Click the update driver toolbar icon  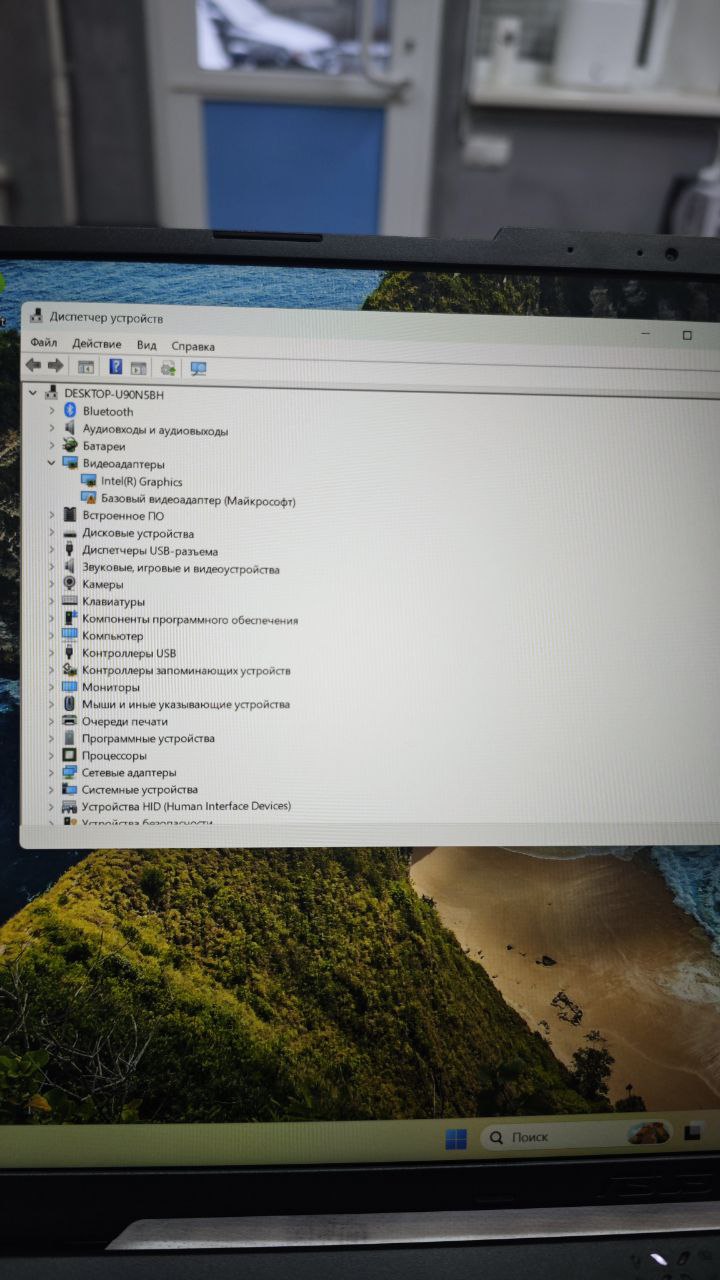(x=168, y=368)
